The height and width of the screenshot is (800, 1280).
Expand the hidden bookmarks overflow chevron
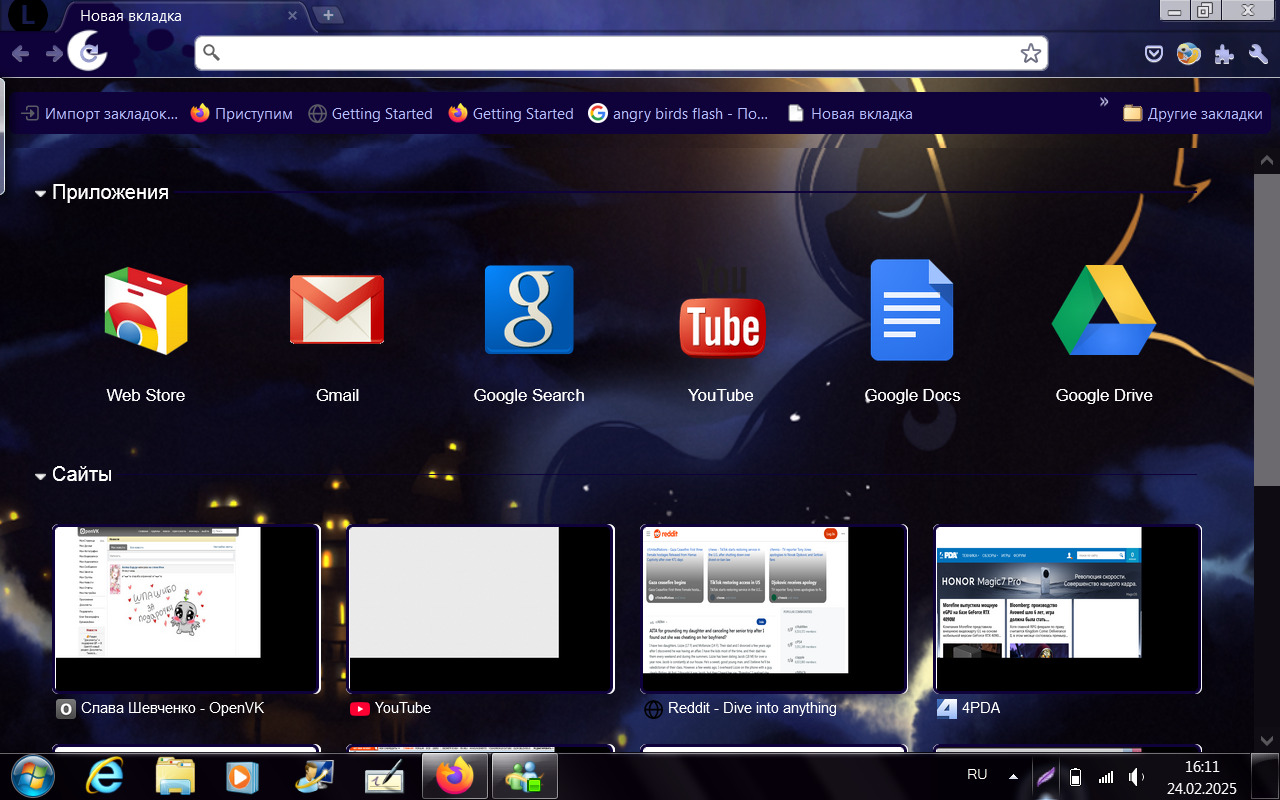click(x=1104, y=102)
